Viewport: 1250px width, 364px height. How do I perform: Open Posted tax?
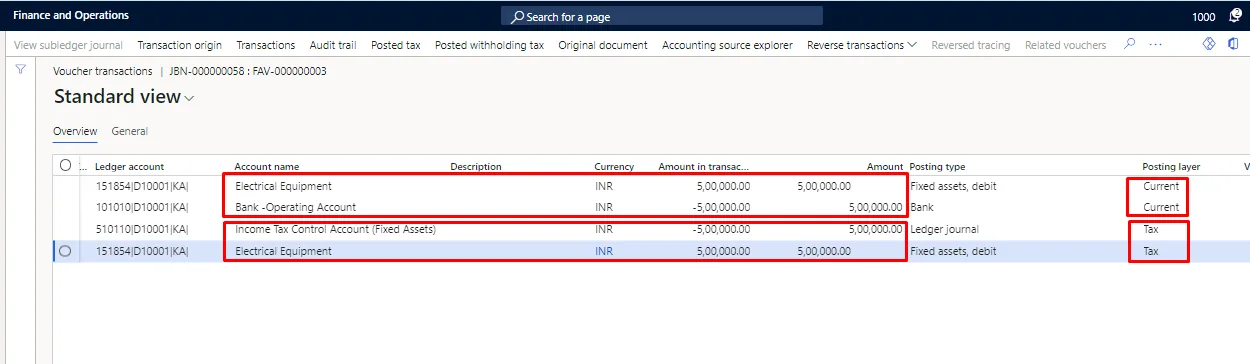coord(396,45)
